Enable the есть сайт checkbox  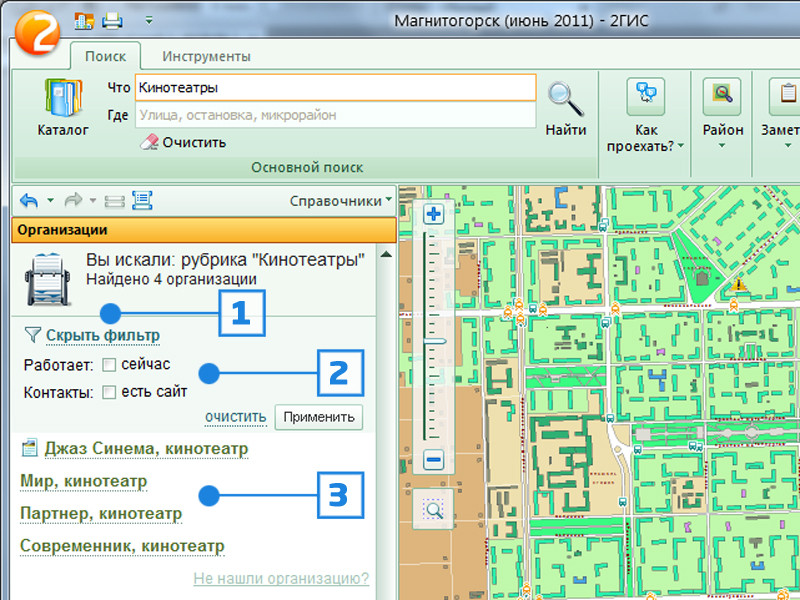pyautogui.click(x=109, y=392)
